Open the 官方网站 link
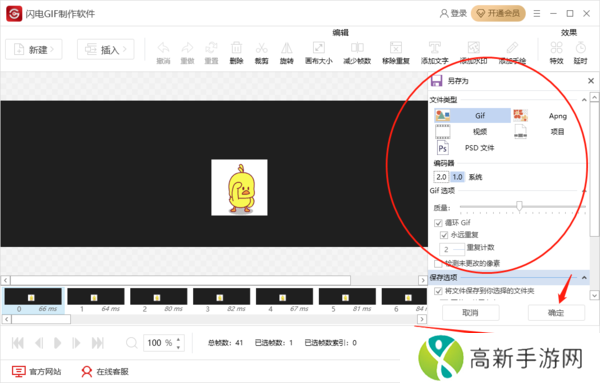The image size is (600, 383). pyautogui.click(x=37, y=372)
